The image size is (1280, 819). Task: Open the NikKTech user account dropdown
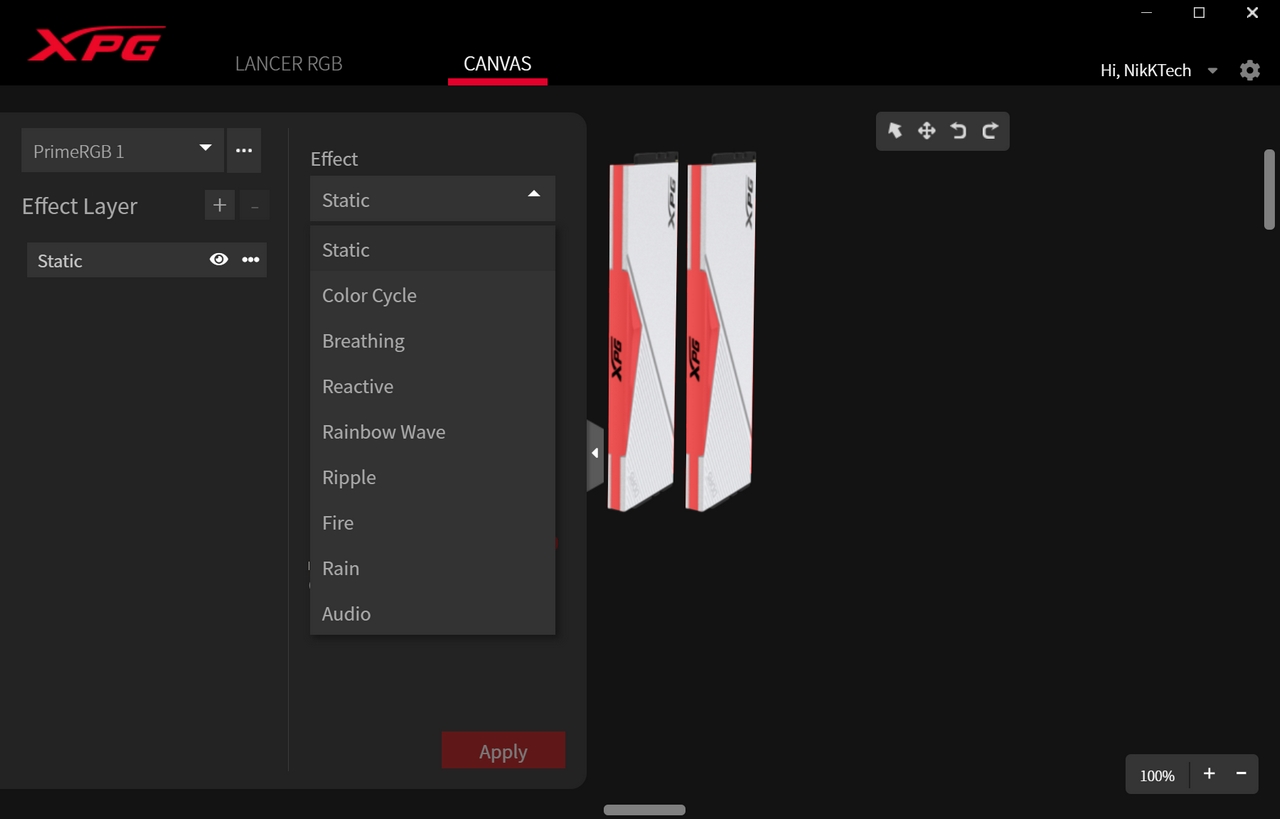(1213, 71)
